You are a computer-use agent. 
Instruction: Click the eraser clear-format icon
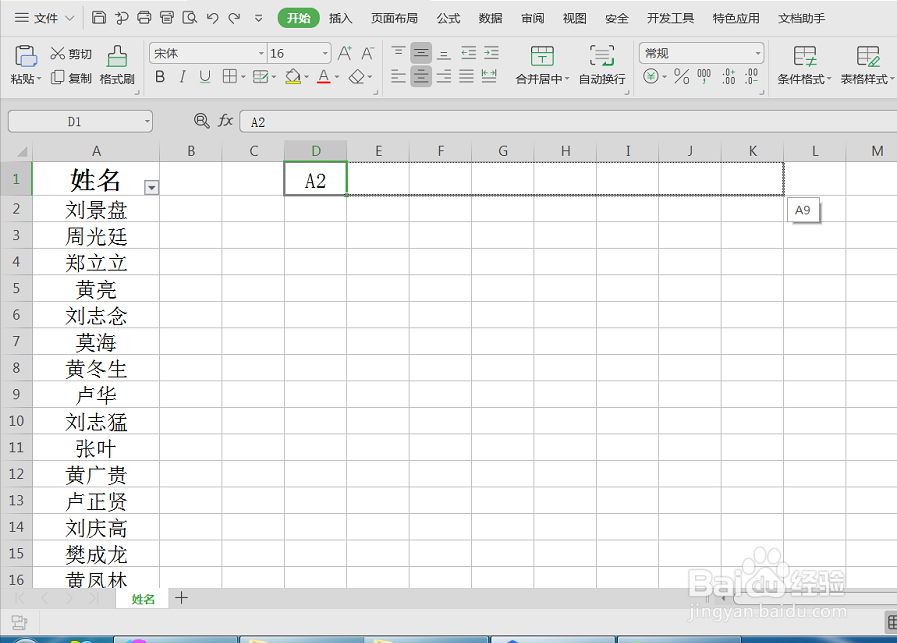[x=356, y=77]
